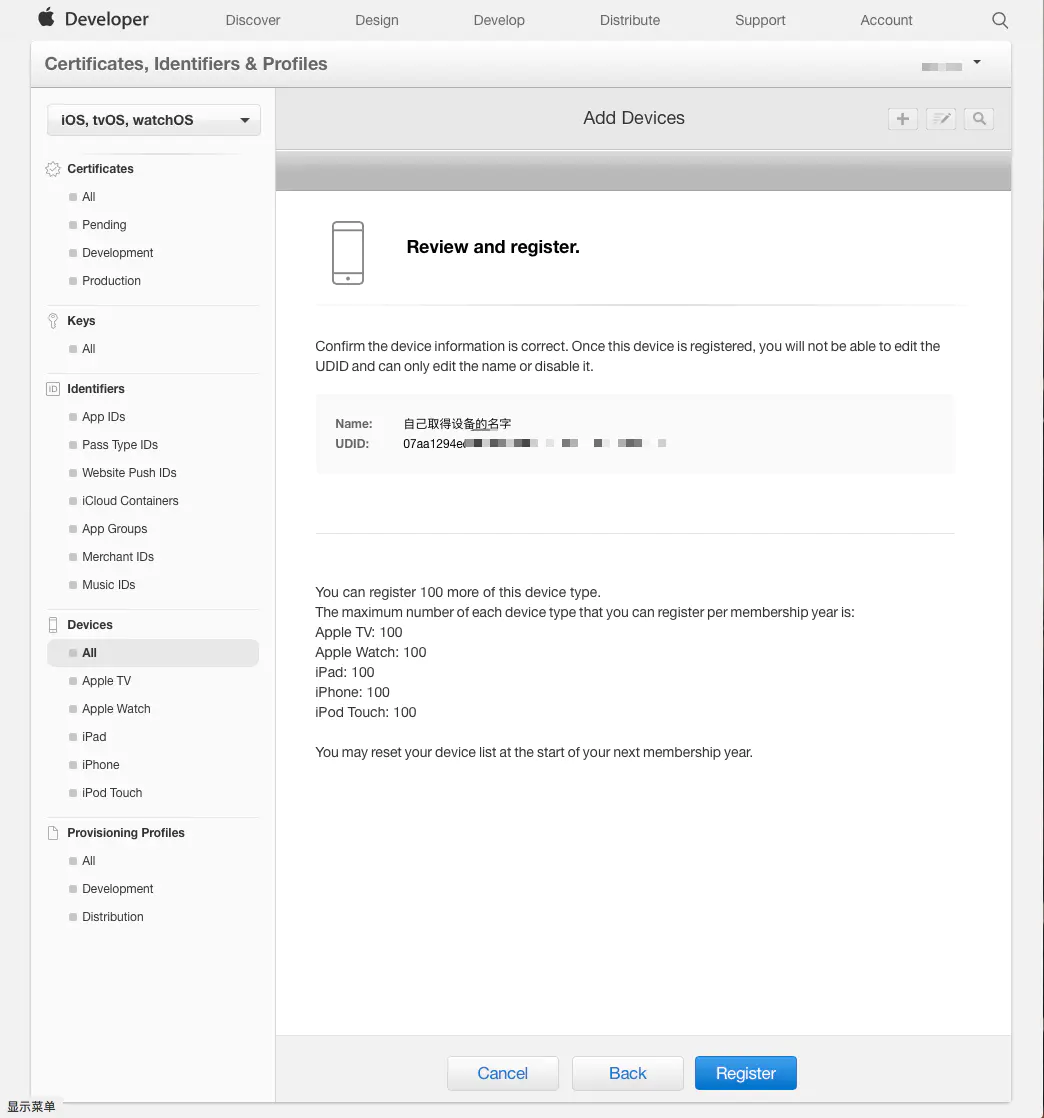Click the add device plus icon
Viewport: 1044px width, 1118px height.
tap(902, 119)
